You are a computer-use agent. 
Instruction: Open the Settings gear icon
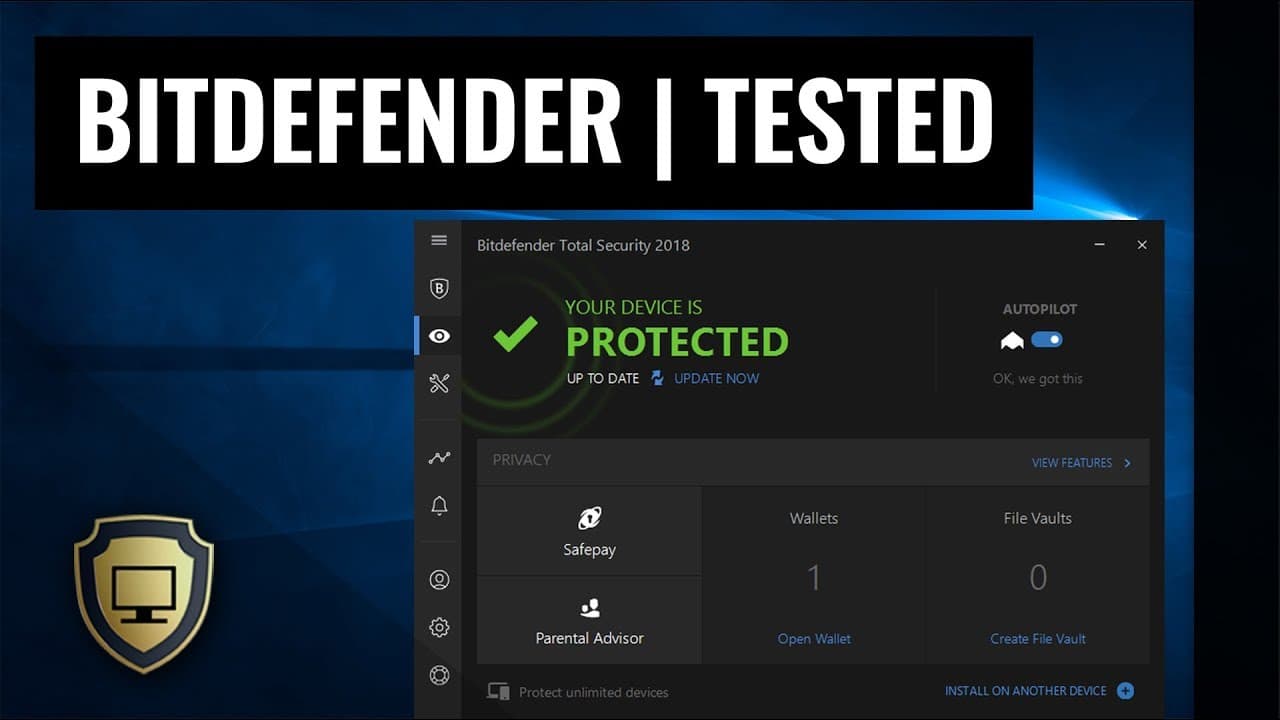(x=439, y=628)
